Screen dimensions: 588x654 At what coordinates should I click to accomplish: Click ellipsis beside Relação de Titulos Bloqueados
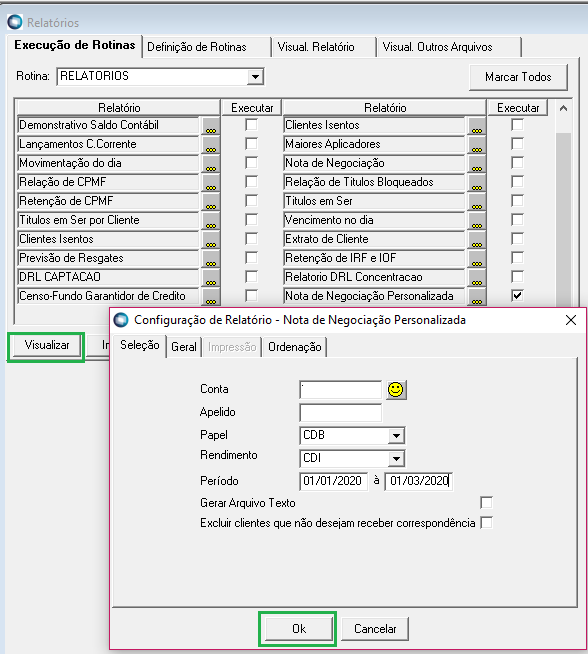pos(477,182)
